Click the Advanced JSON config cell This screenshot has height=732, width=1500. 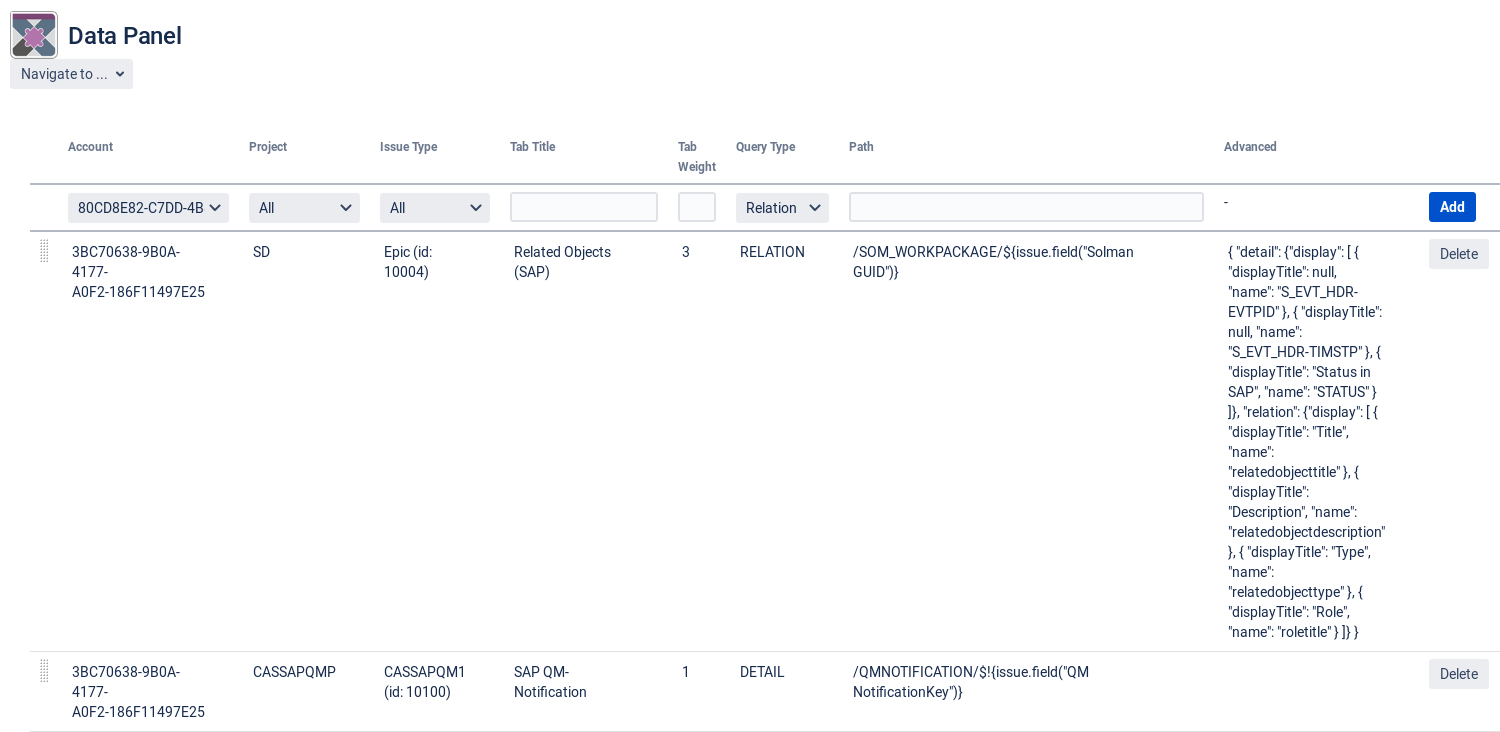pos(1305,441)
